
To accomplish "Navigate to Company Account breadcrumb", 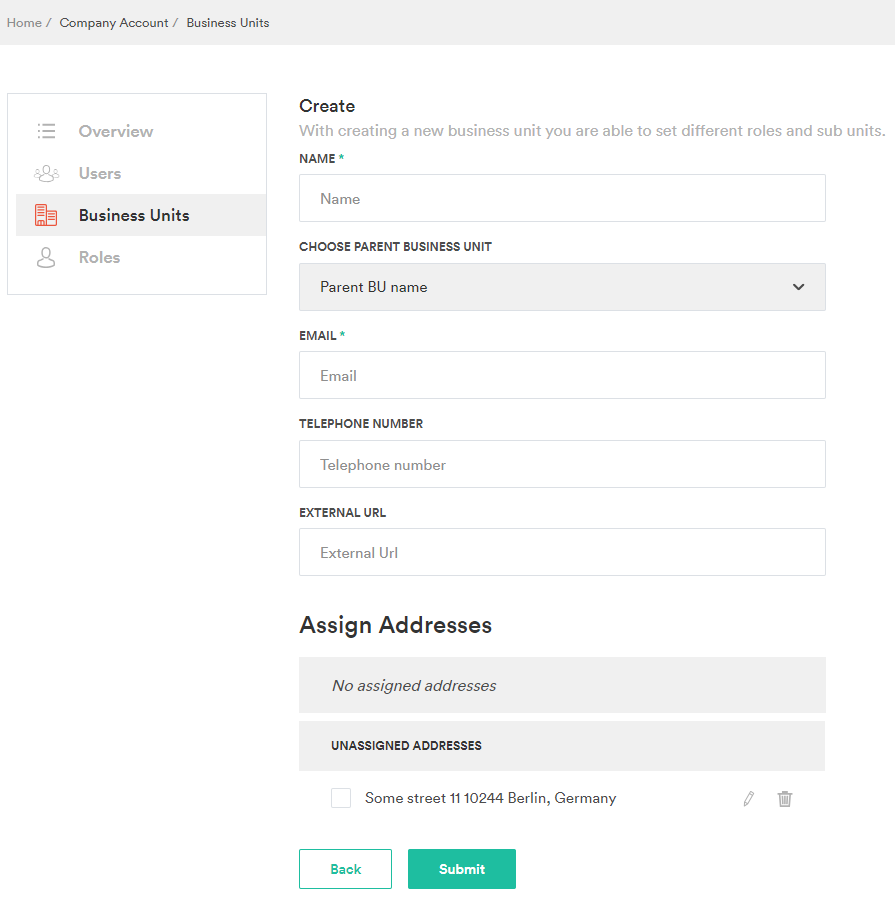I will pos(114,23).
